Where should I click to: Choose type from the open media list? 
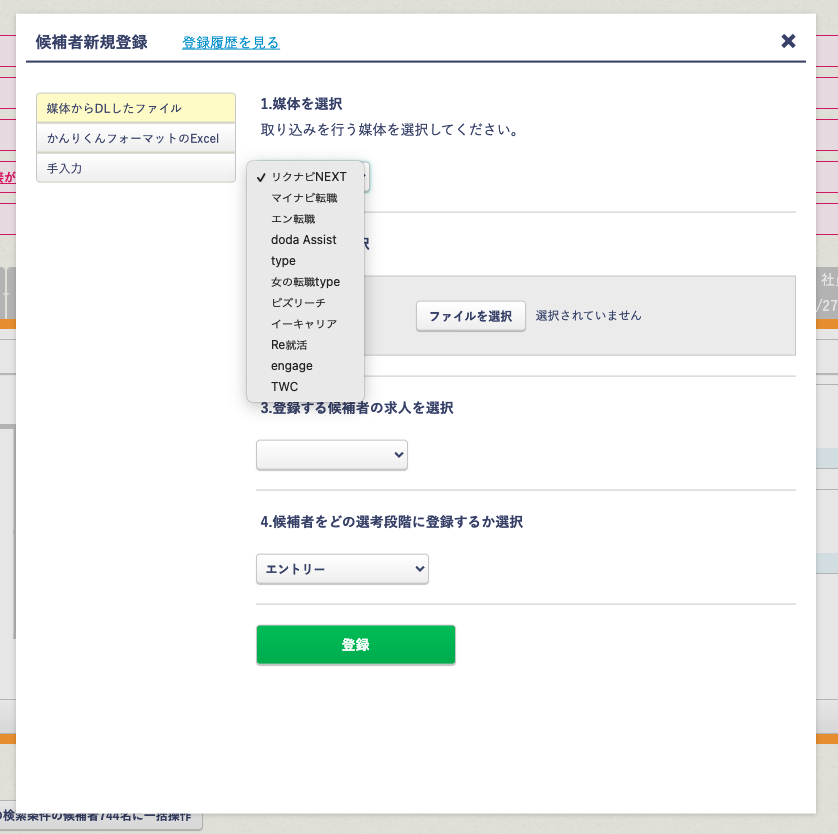[282, 261]
